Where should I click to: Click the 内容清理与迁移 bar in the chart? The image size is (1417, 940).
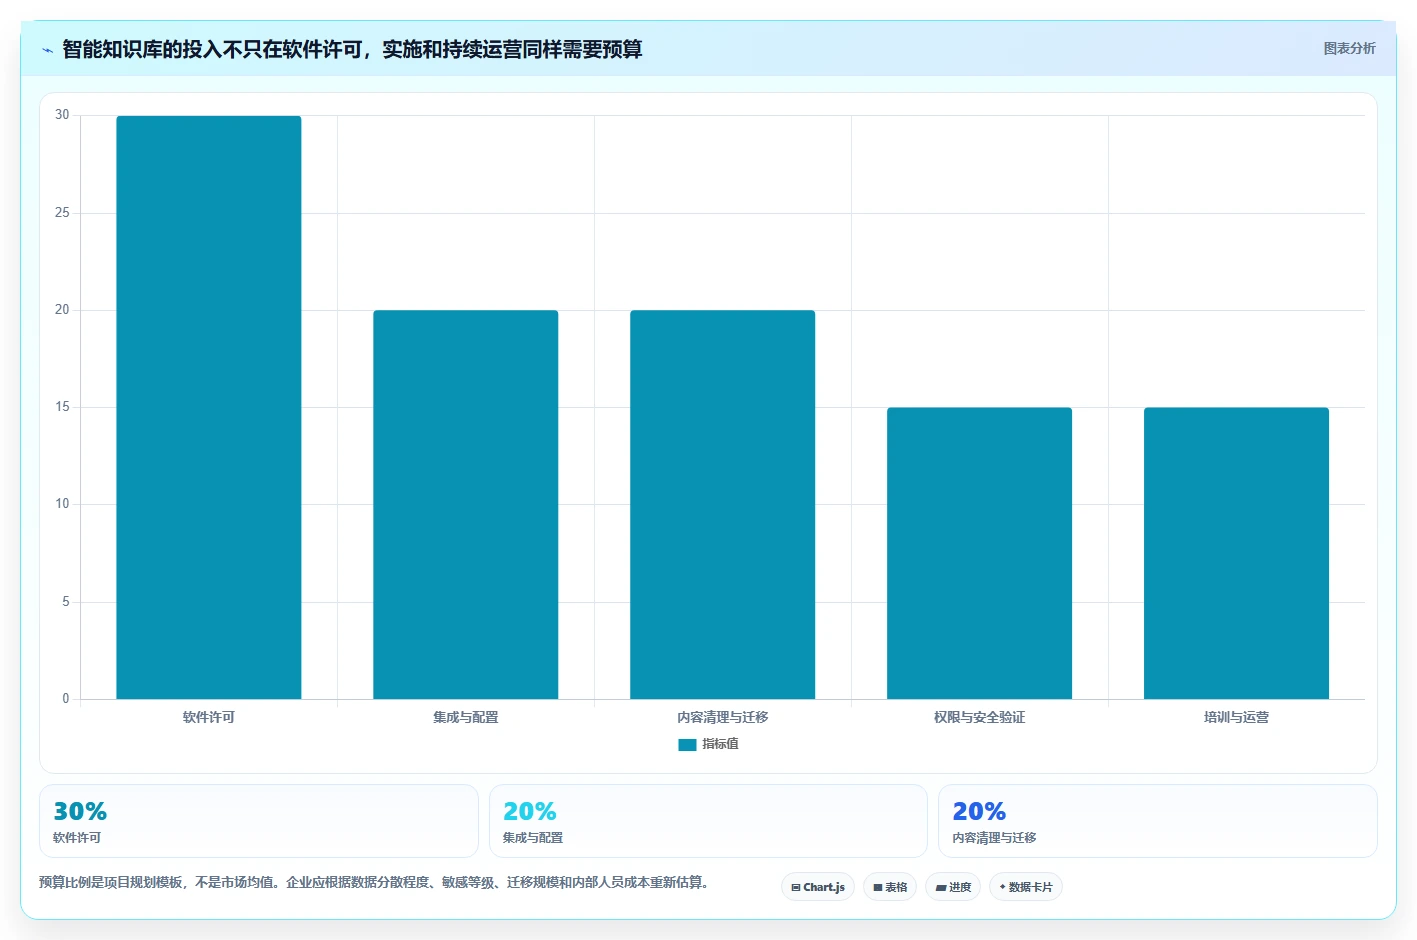pyautogui.click(x=722, y=504)
